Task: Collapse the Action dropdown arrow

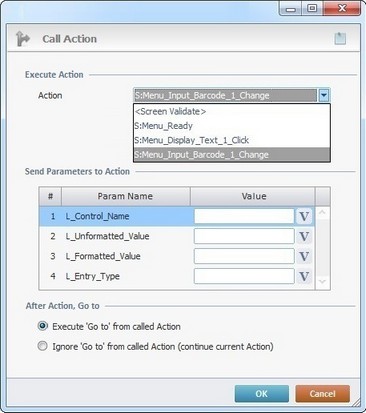Action: (x=324, y=96)
